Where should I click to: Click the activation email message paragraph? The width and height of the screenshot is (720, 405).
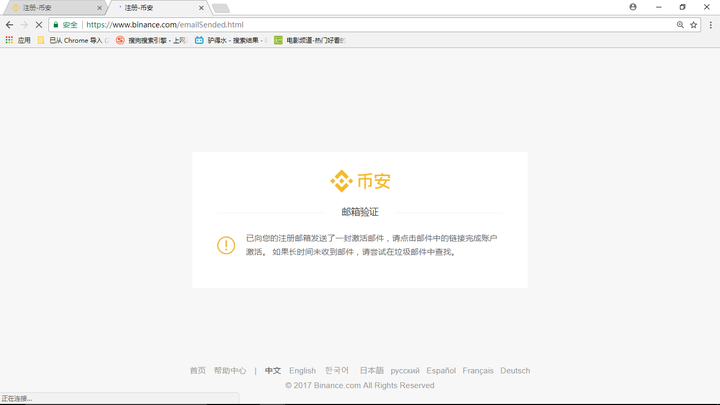click(x=371, y=245)
